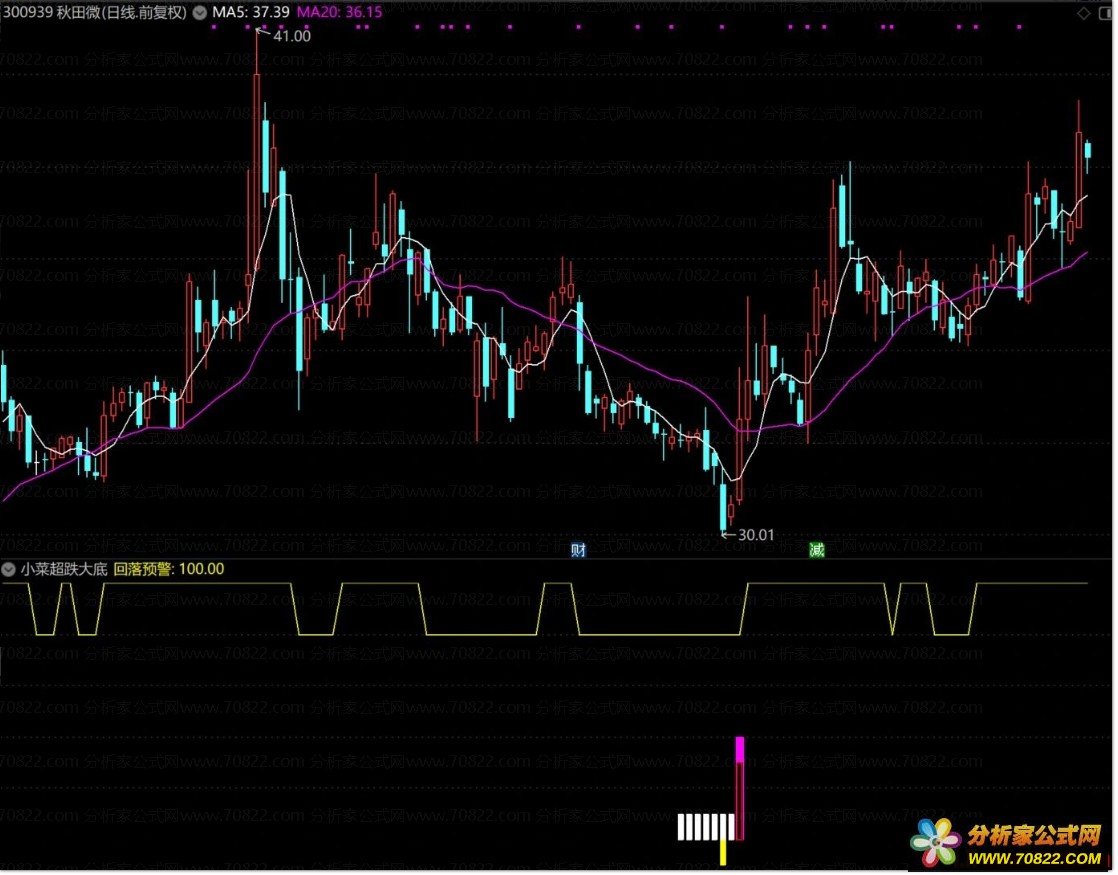Click the 小菜超跌大底 indicator name
This screenshot has width=1118, height=875.
tap(64, 569)
